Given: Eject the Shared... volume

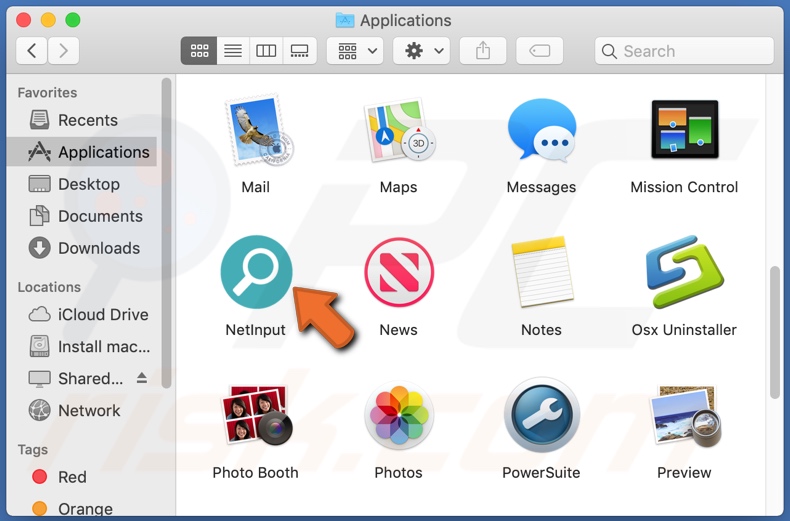Looking at the screenshot, I should 142,378.
